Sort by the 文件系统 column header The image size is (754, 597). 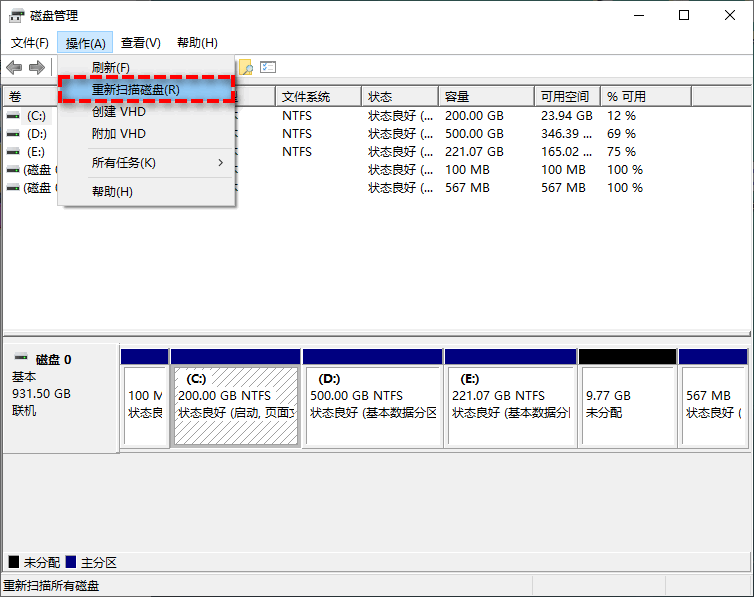318,97
